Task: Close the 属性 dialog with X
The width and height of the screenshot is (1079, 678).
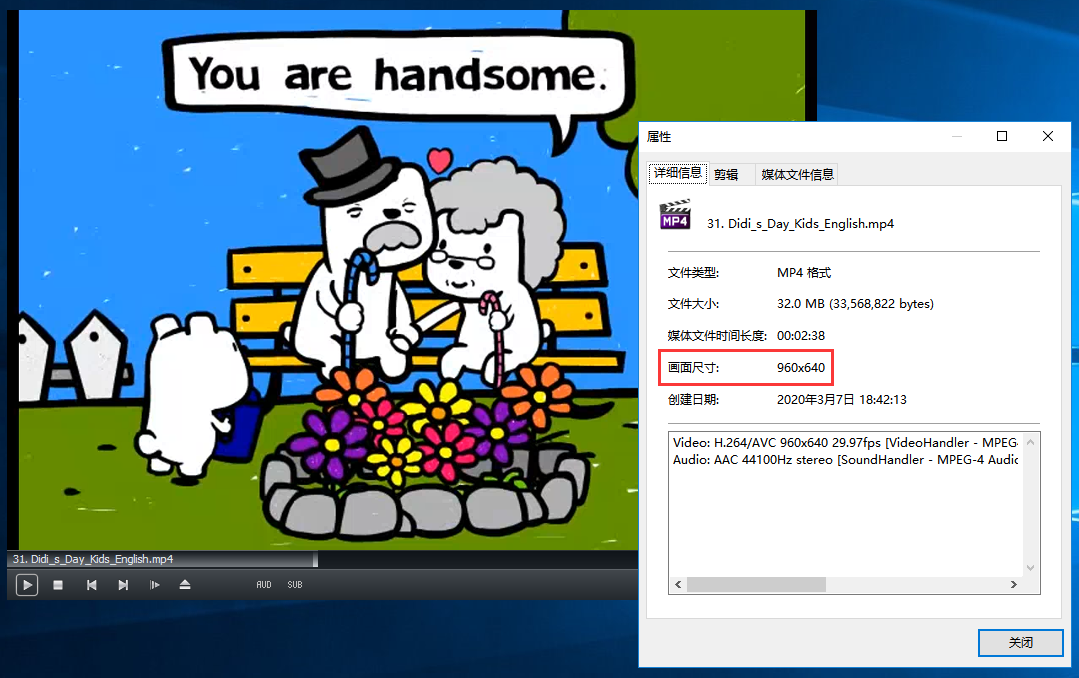Action: click(1047, 136)
